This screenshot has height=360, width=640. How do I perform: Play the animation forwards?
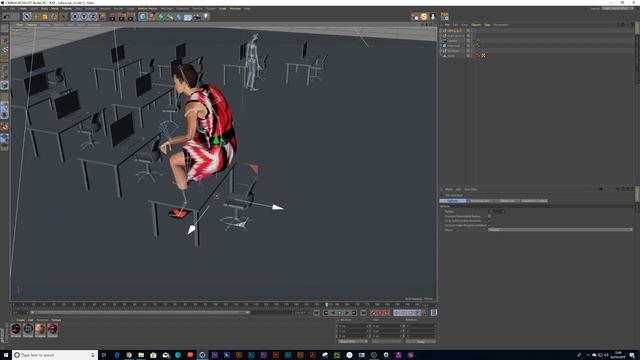click(340, 313)
